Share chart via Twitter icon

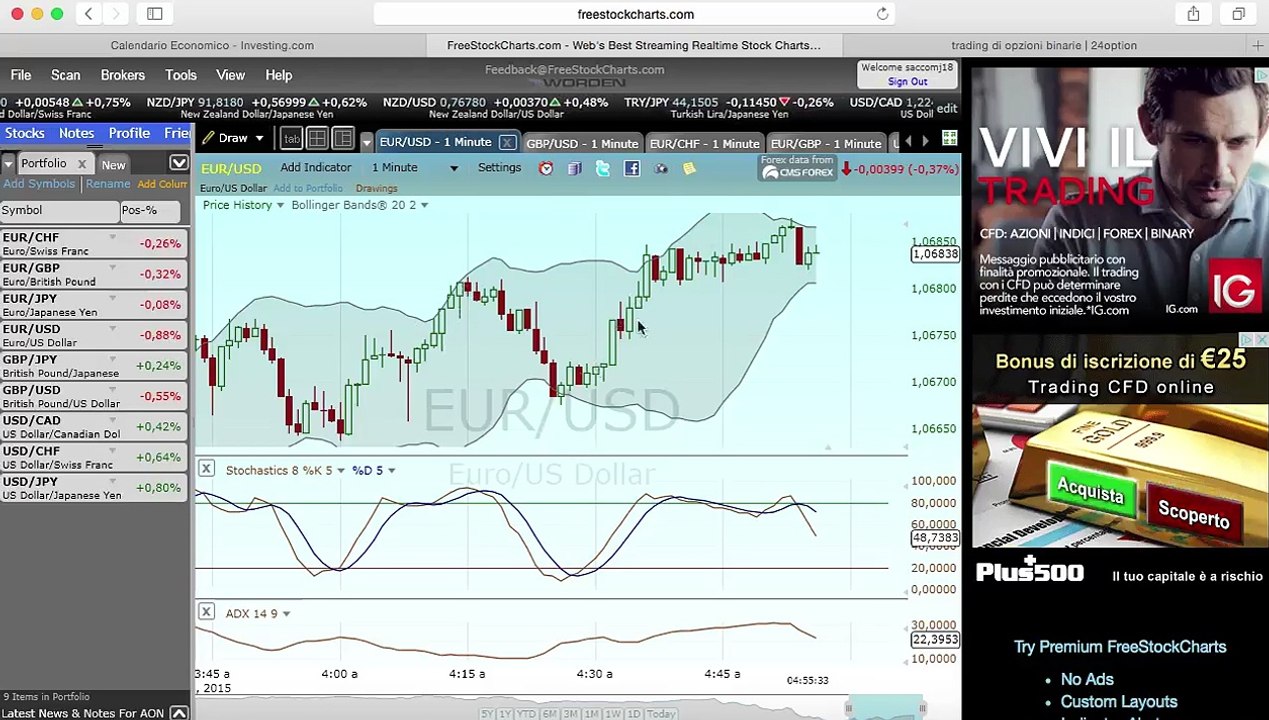tap(603, 169)
